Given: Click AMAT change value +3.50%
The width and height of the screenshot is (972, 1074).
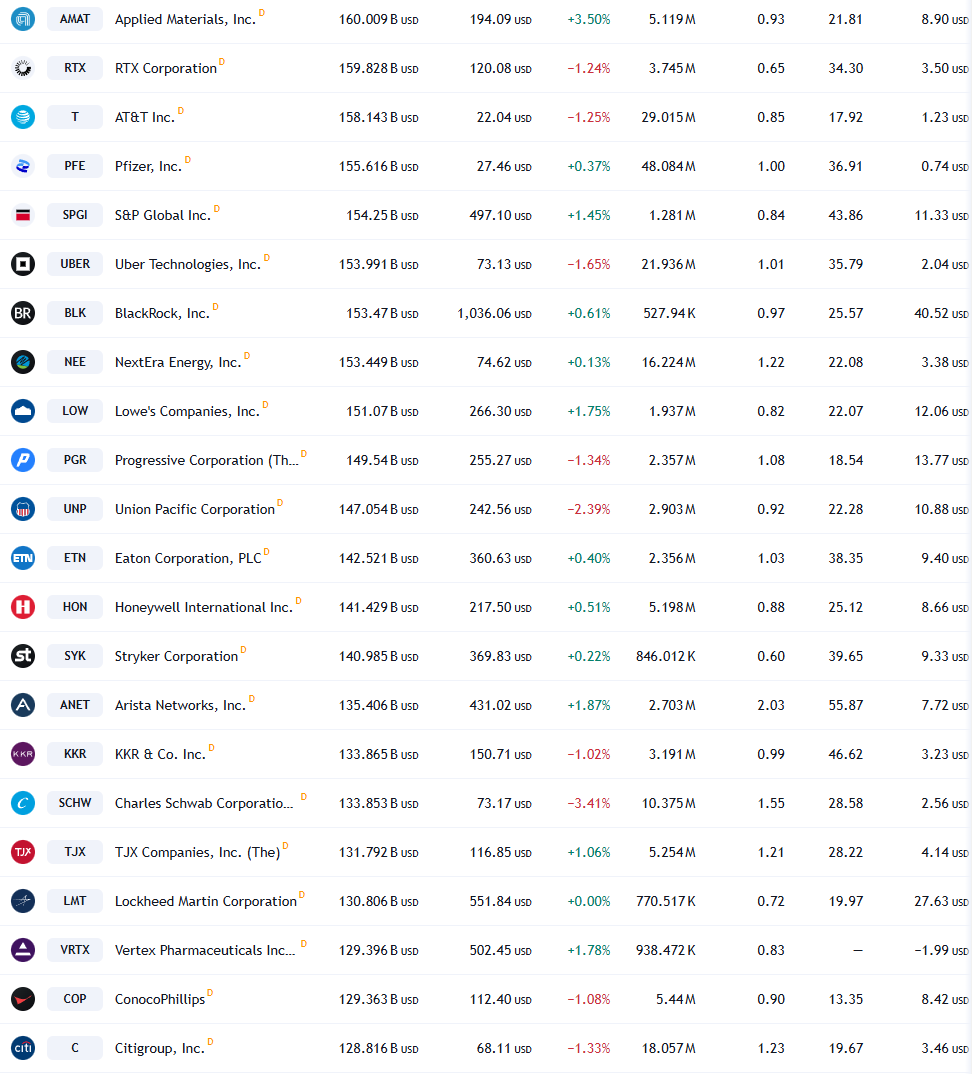Looking at the screenshot, I should [x=588, y=20].
